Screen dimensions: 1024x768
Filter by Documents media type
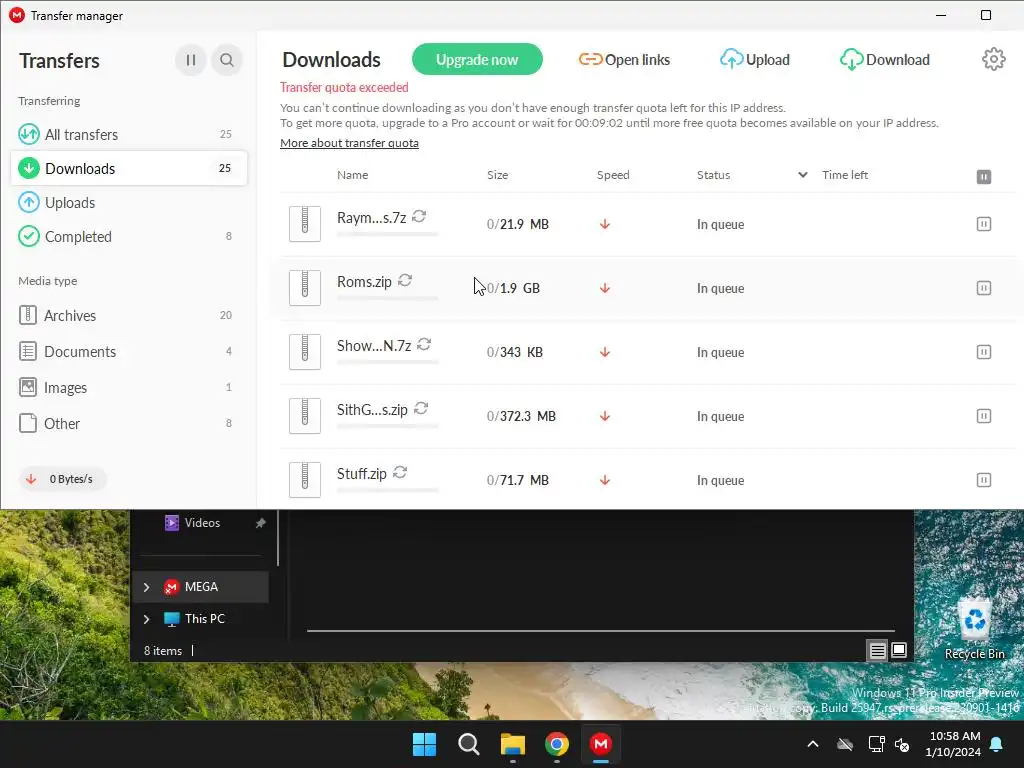pos(129,351)
